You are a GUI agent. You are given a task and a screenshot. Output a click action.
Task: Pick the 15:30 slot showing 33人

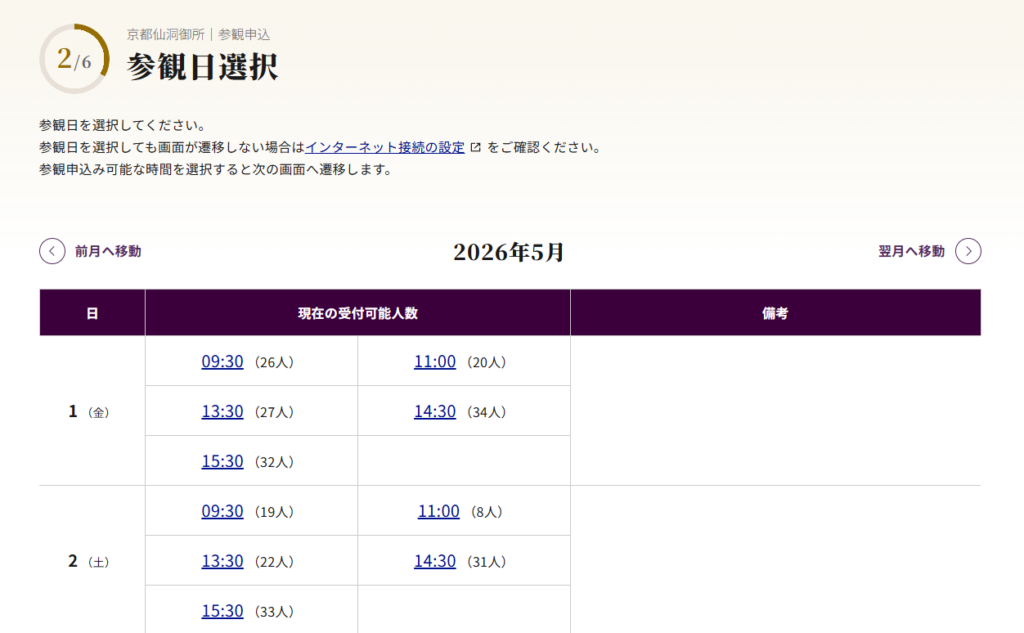click(222, 611)
